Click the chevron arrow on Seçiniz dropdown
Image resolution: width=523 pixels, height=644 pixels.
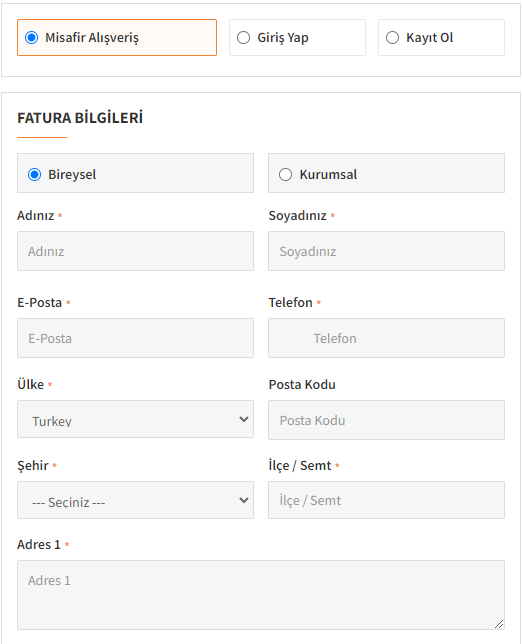(244, 500)
